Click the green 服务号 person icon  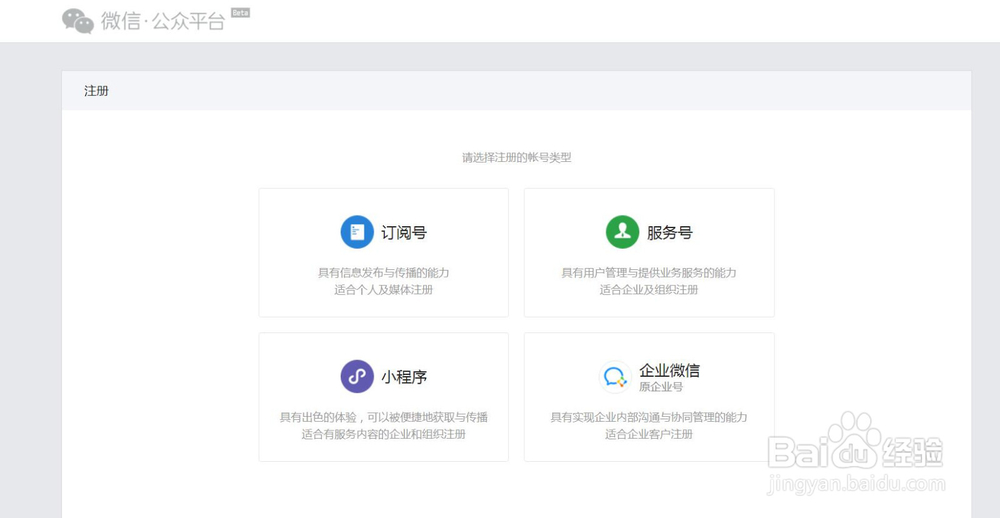tap(622, 232)
